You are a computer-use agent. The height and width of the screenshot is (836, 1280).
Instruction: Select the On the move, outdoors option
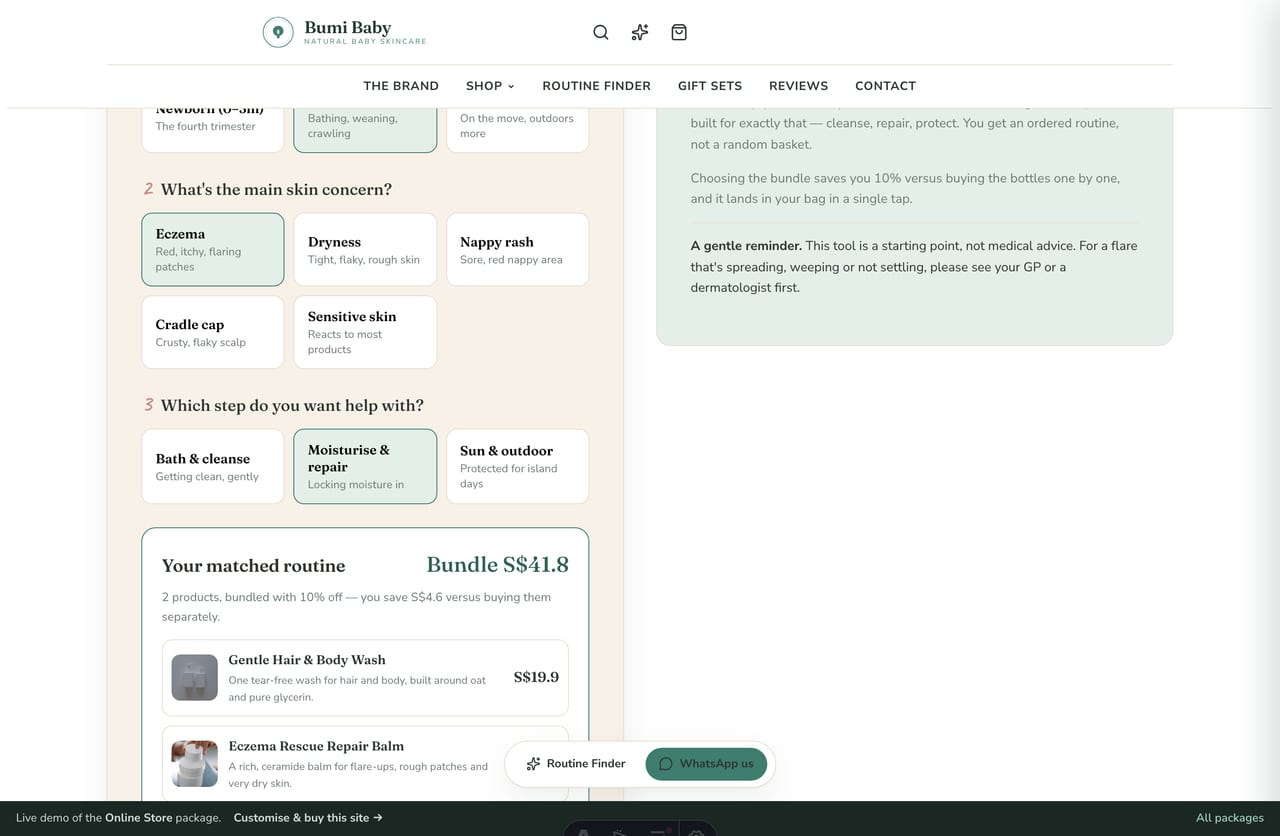(x=517, y=130)
